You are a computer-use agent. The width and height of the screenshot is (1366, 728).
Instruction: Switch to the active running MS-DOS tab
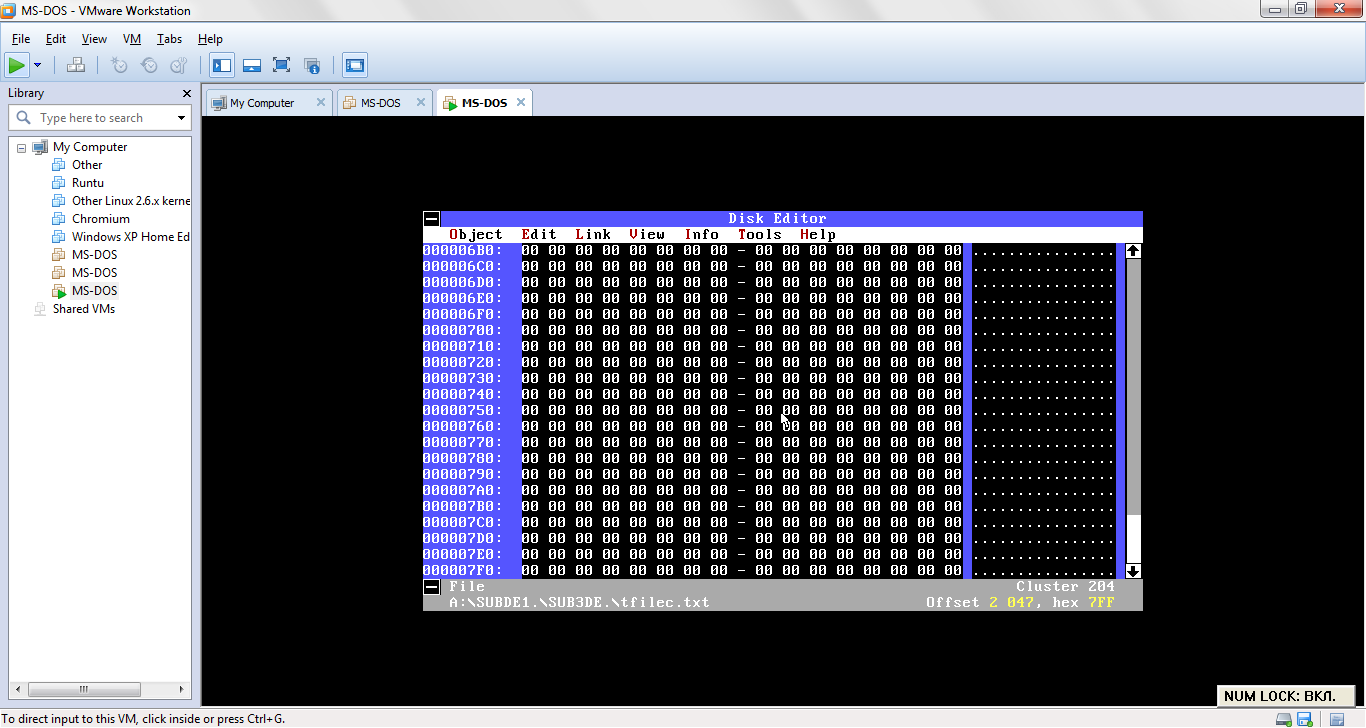[x=484, y=103]
